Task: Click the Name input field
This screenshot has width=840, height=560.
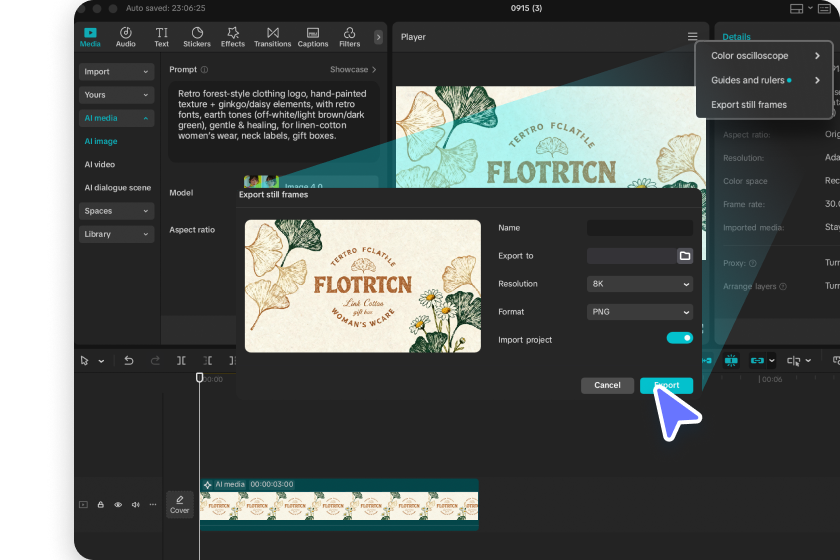Action: 640,228
